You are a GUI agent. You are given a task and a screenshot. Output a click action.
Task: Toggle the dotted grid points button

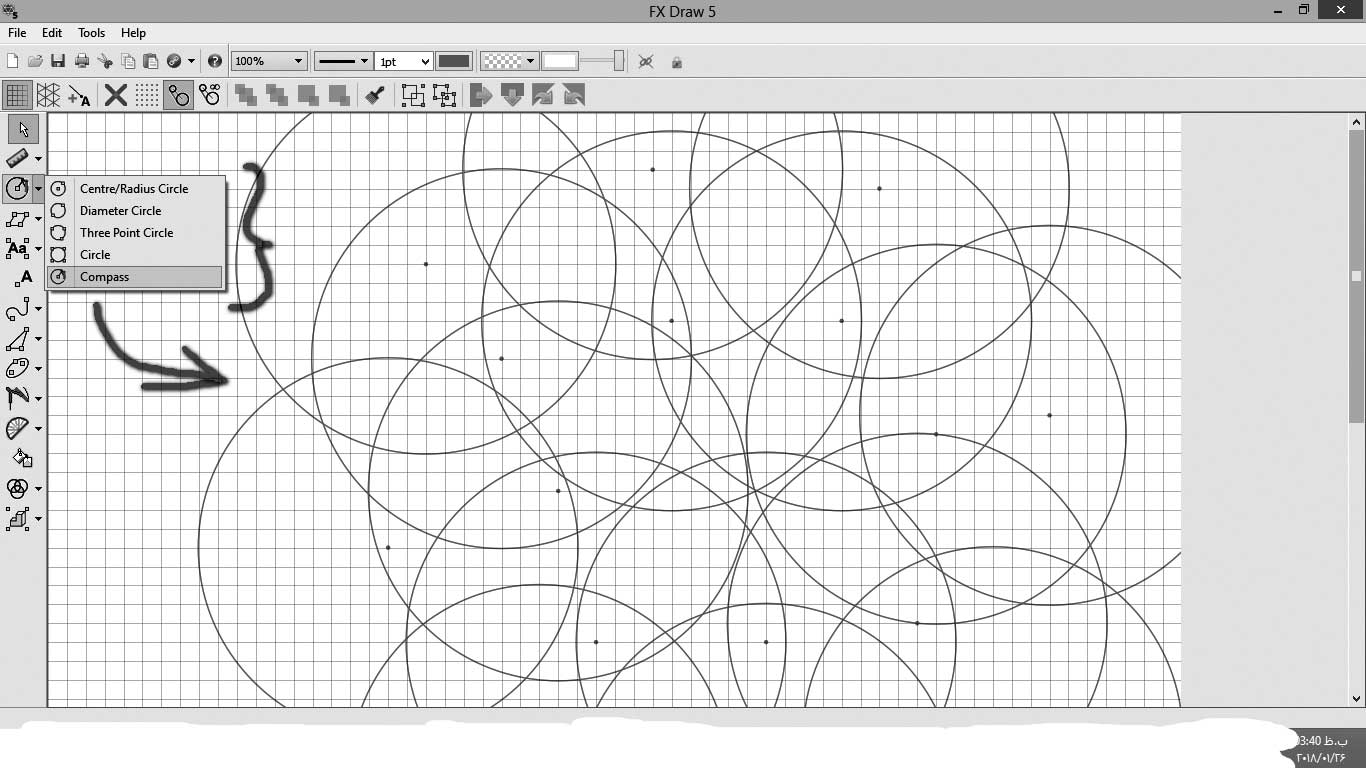click(147, 95)
